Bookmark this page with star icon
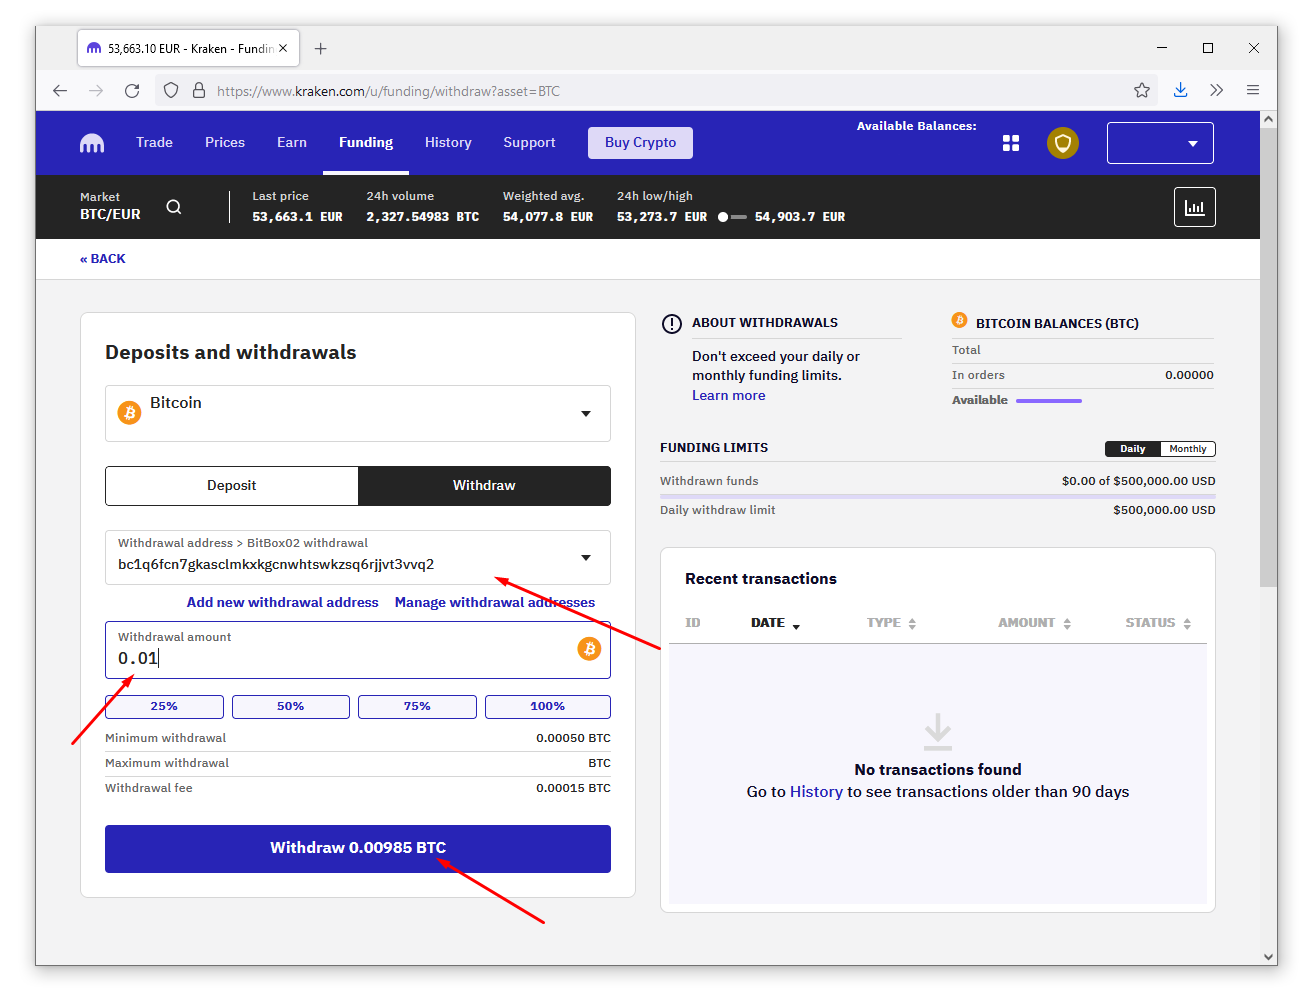Viewport: 1316px width, 1004px height. [x=1142, y=90]
